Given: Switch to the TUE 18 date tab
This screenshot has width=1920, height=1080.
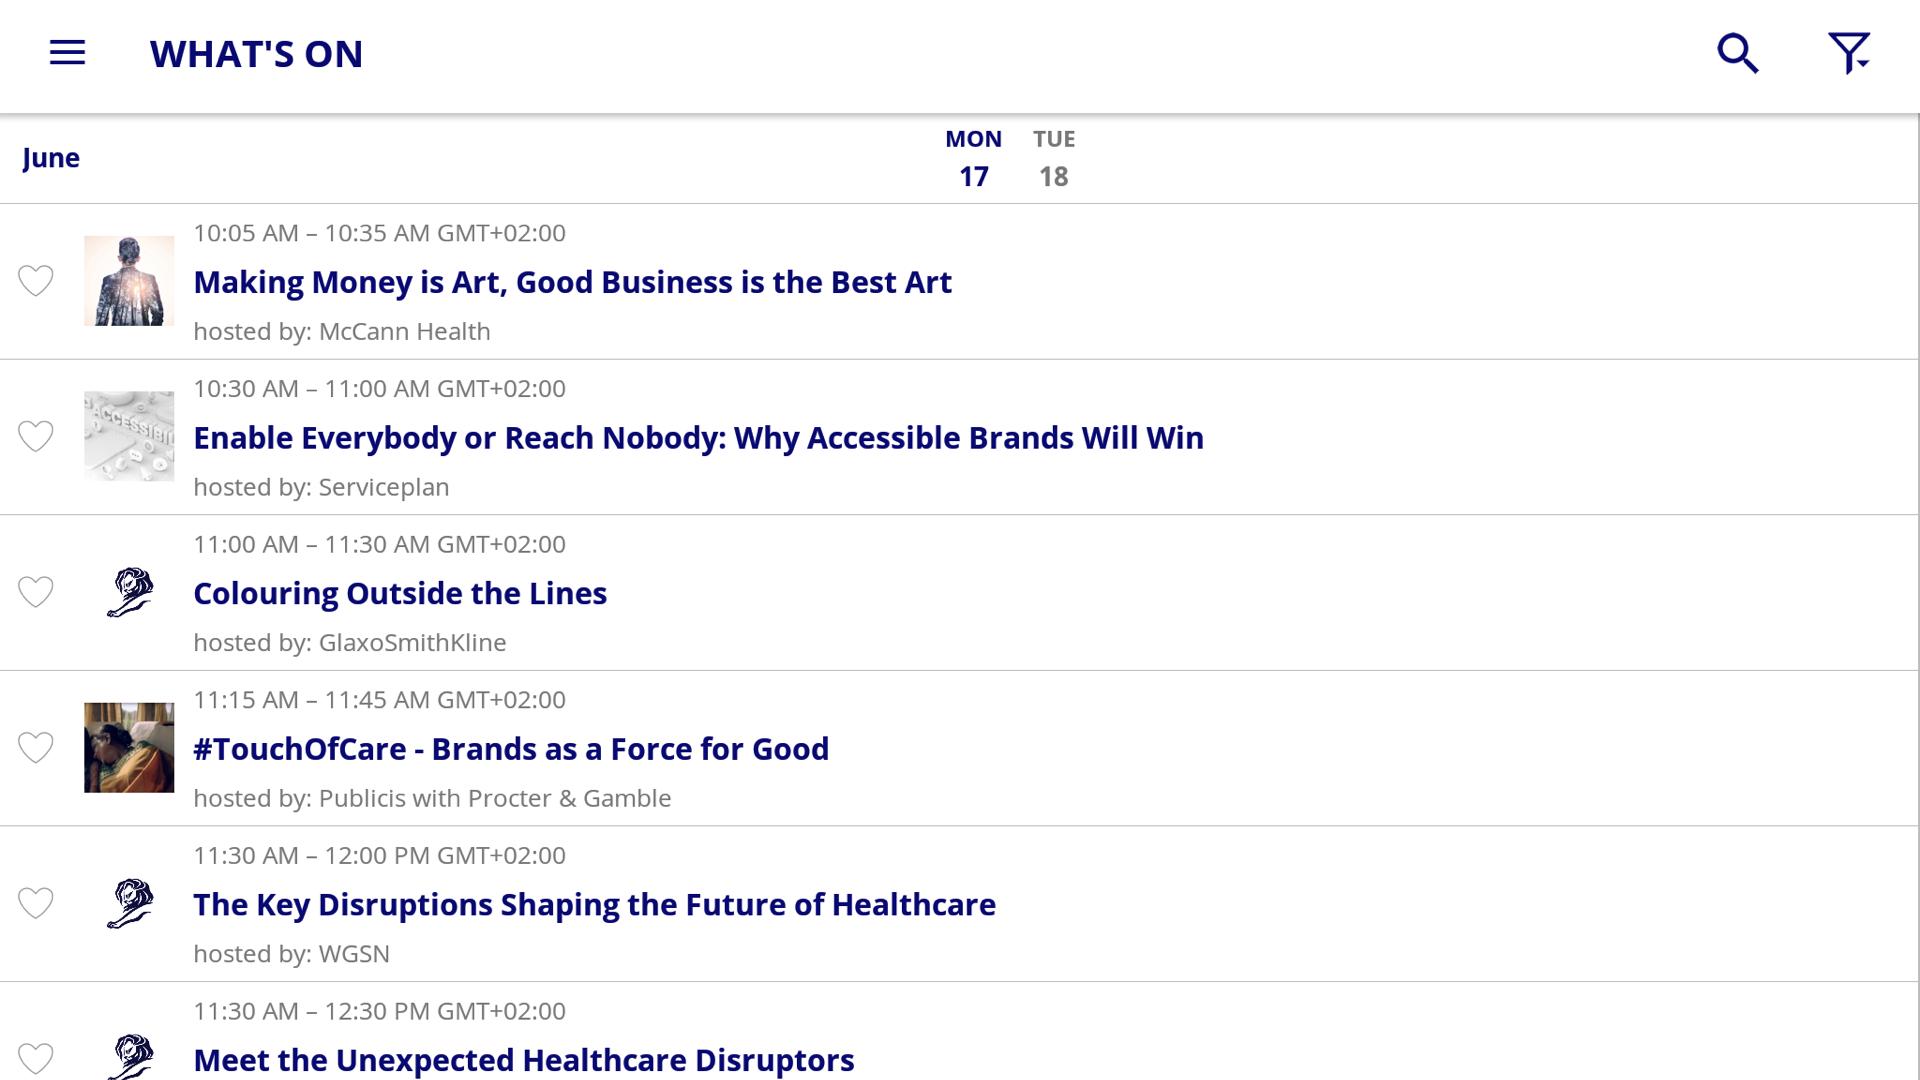Looking at the screenshot, I should click(x=1054, y=158).
